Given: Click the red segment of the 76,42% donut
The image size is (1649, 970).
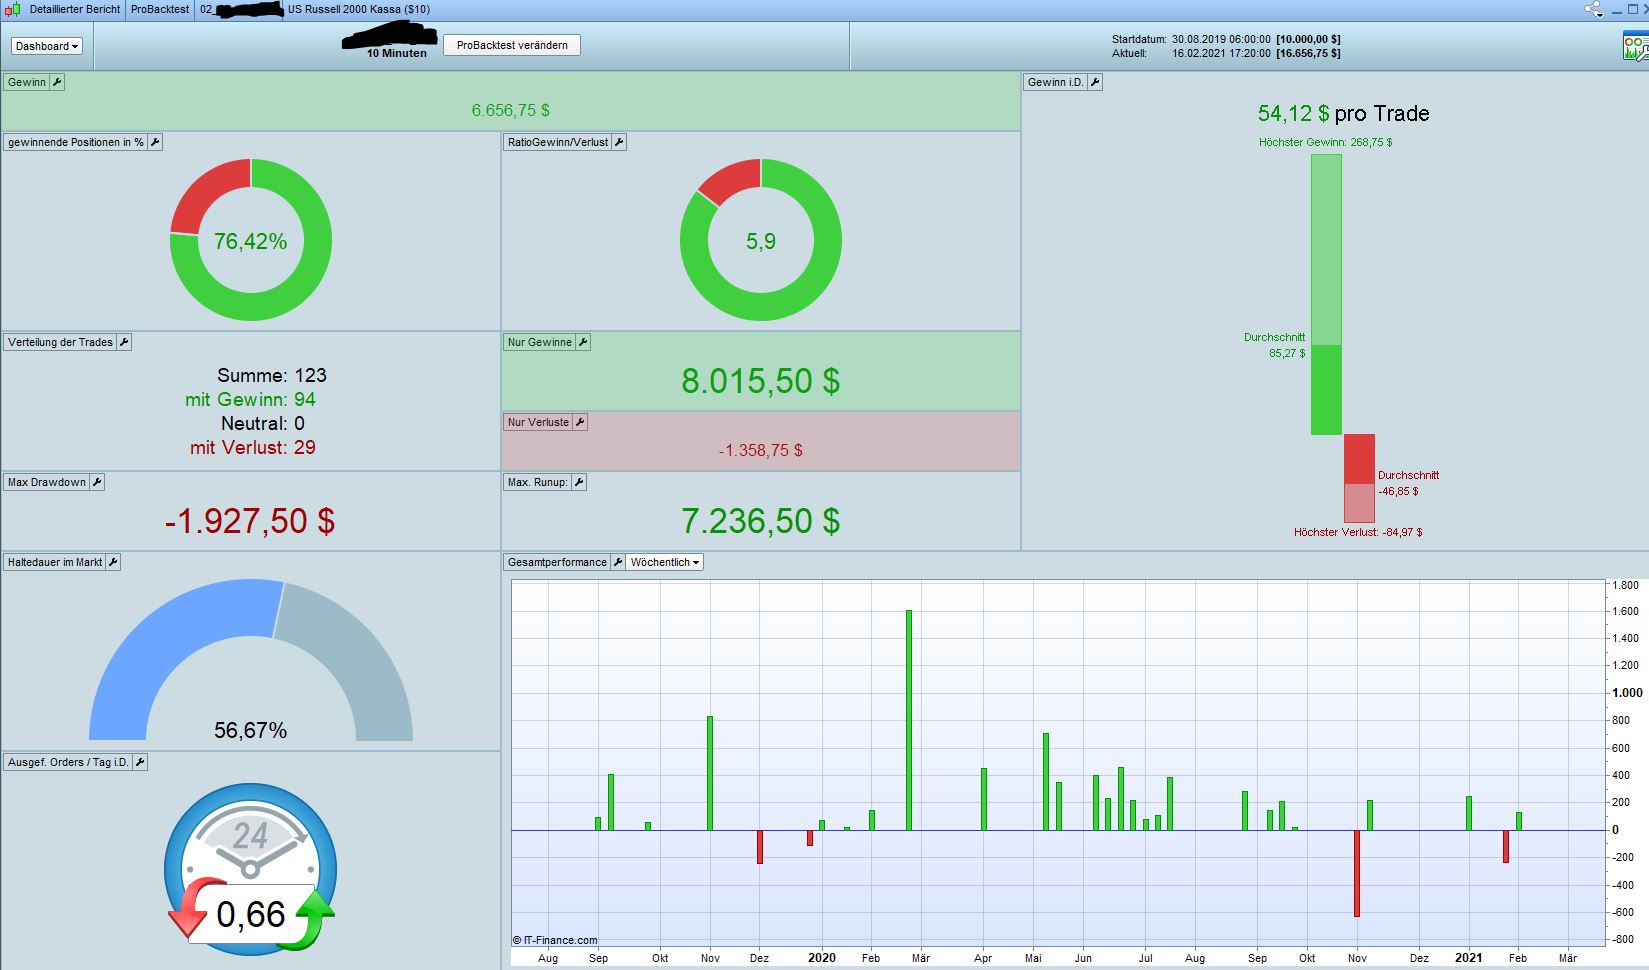Looking at the screenshot, I should 205,192.
